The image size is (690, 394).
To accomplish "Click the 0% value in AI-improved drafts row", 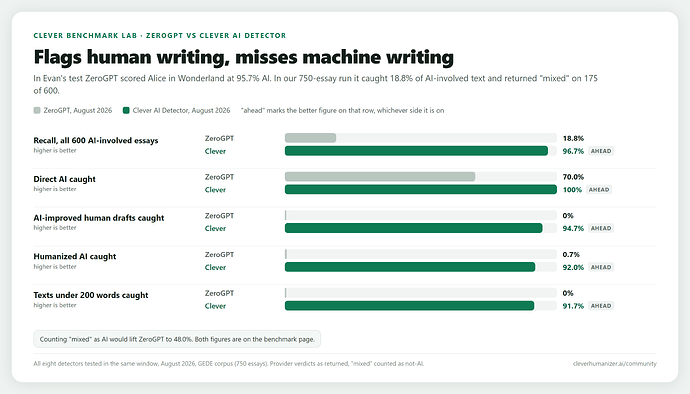I will pyautogui.click(x=568, y=216).
